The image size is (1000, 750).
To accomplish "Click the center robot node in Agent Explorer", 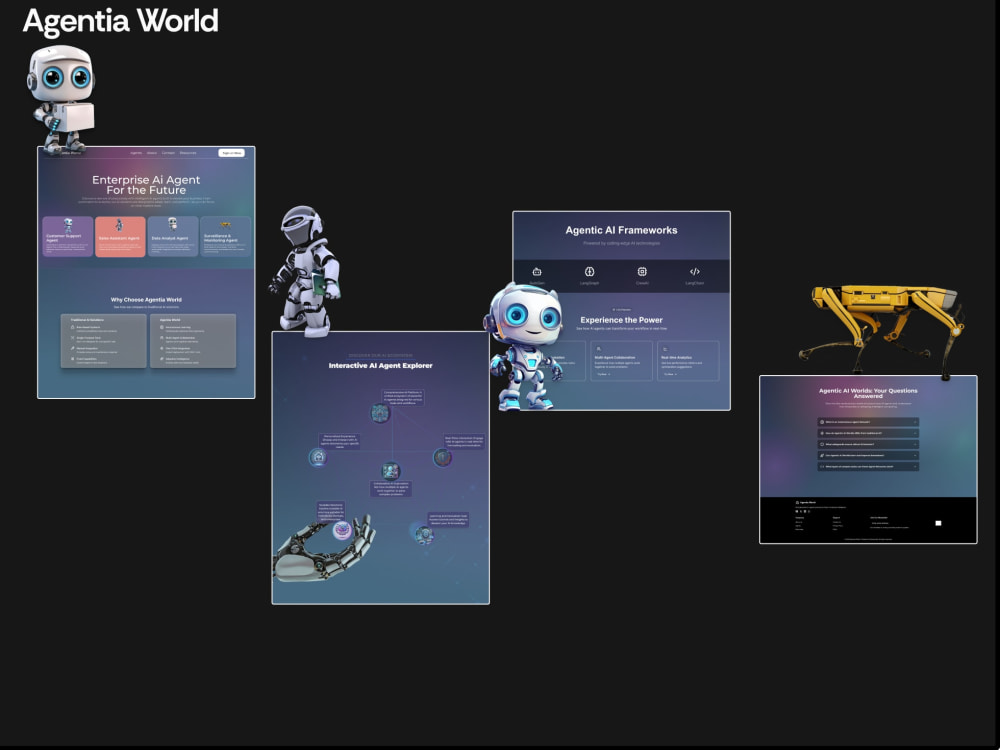I will (390, 471).
